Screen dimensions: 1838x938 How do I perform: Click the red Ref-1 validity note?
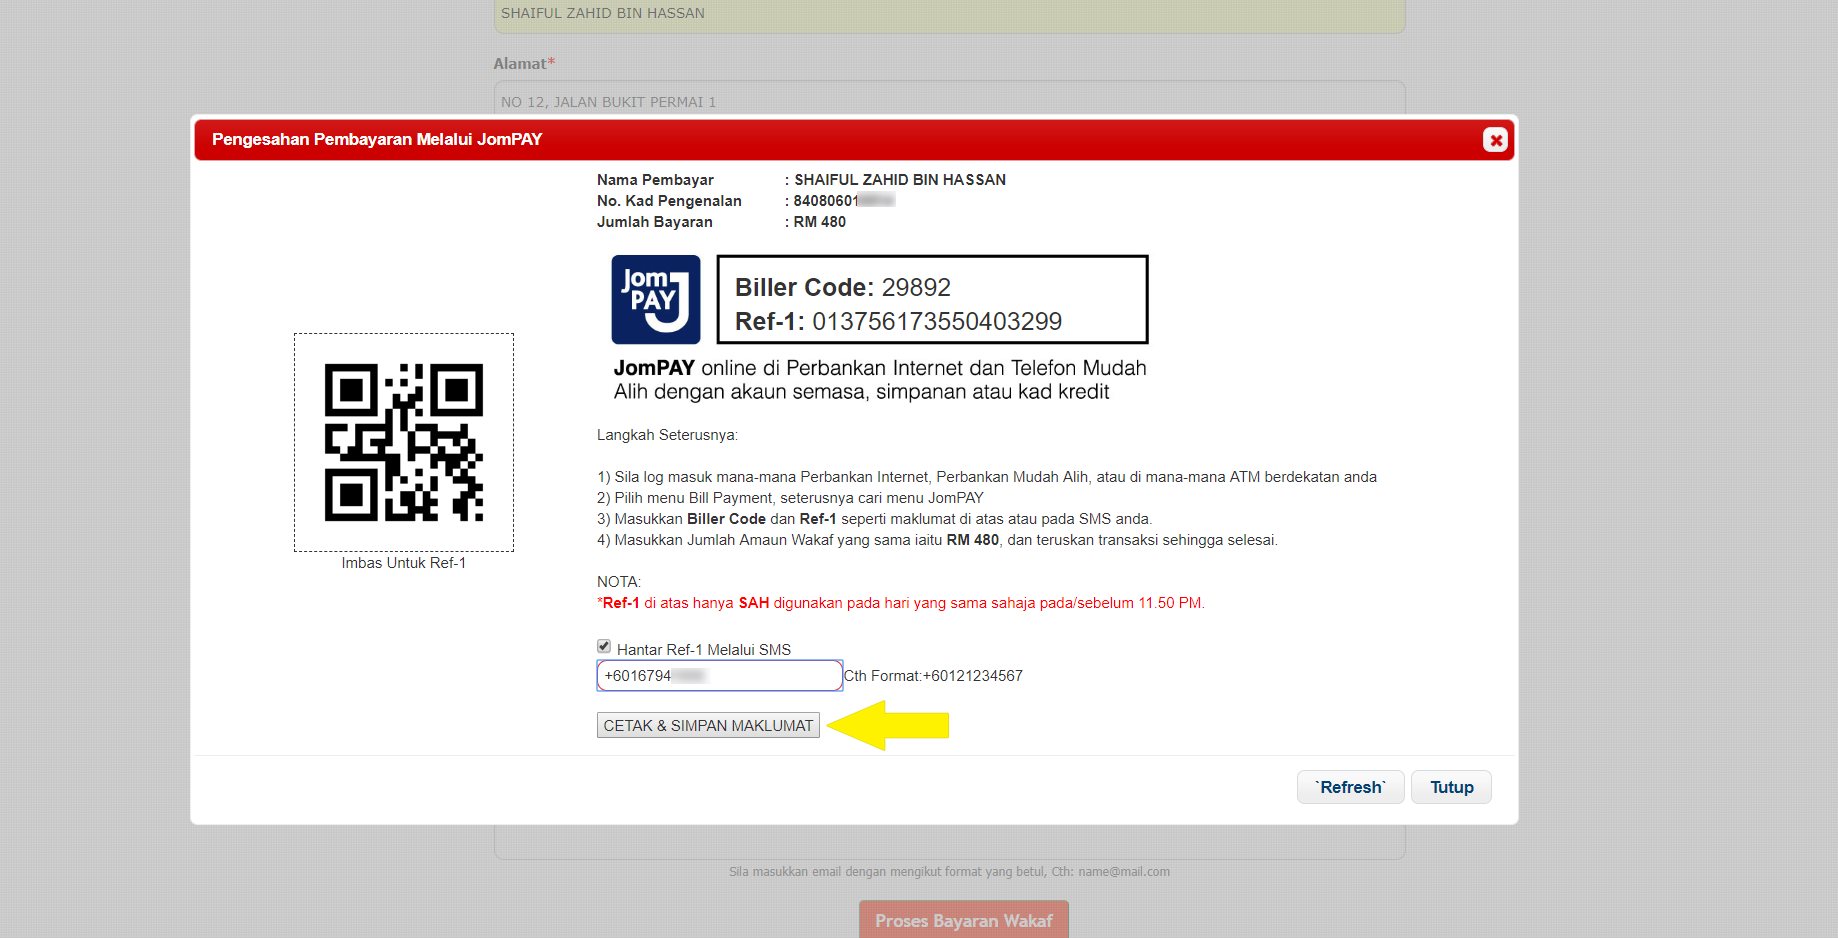point(900,603)
